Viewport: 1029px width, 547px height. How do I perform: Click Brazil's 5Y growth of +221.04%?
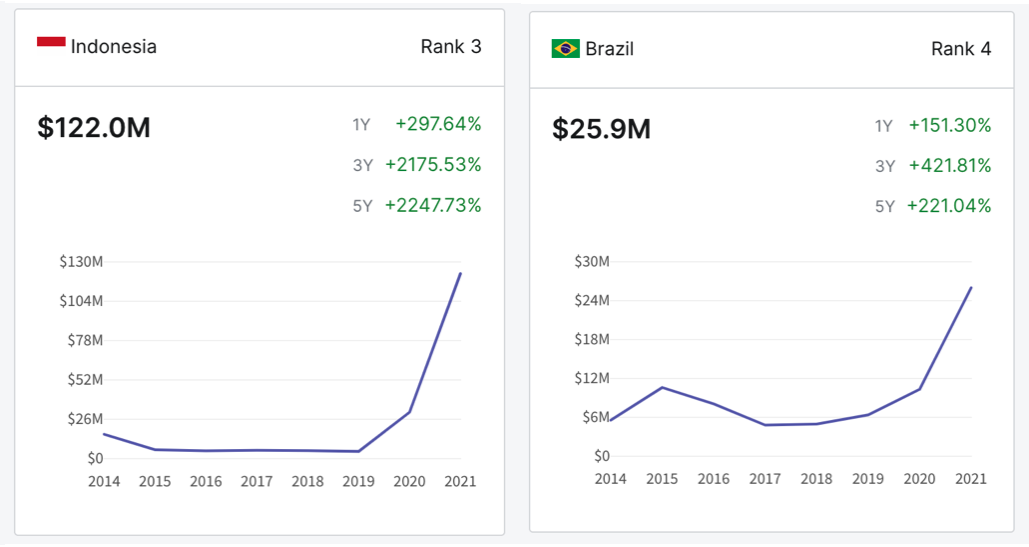pos(949,206)
